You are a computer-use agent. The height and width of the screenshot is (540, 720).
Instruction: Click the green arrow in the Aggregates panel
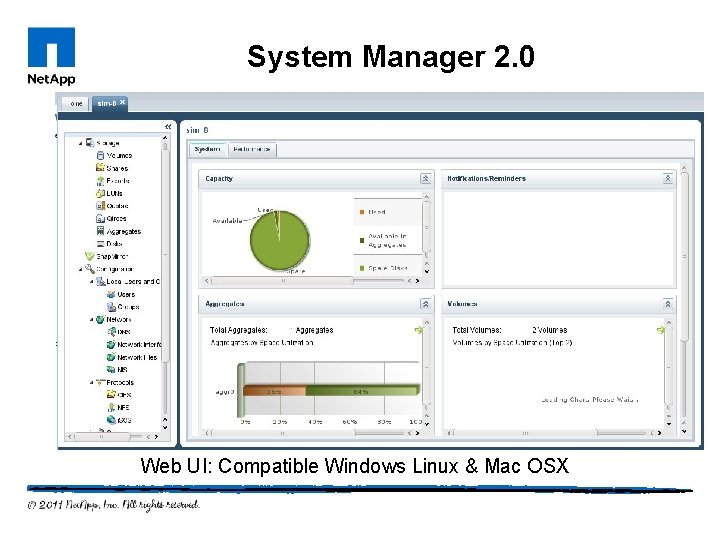(x=418, y=330)
